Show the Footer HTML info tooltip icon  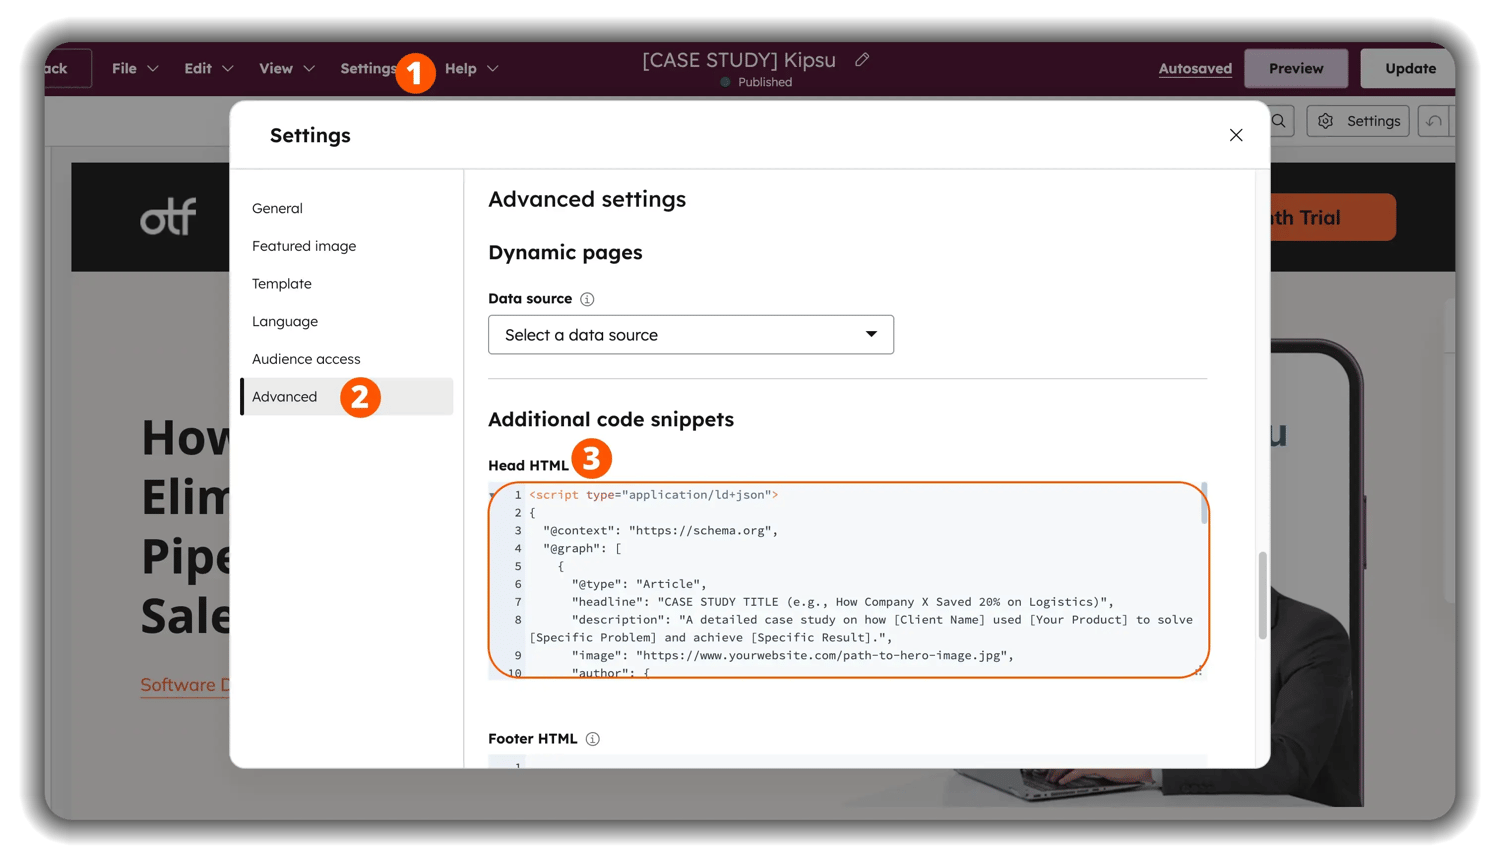[x=592, y=738]
